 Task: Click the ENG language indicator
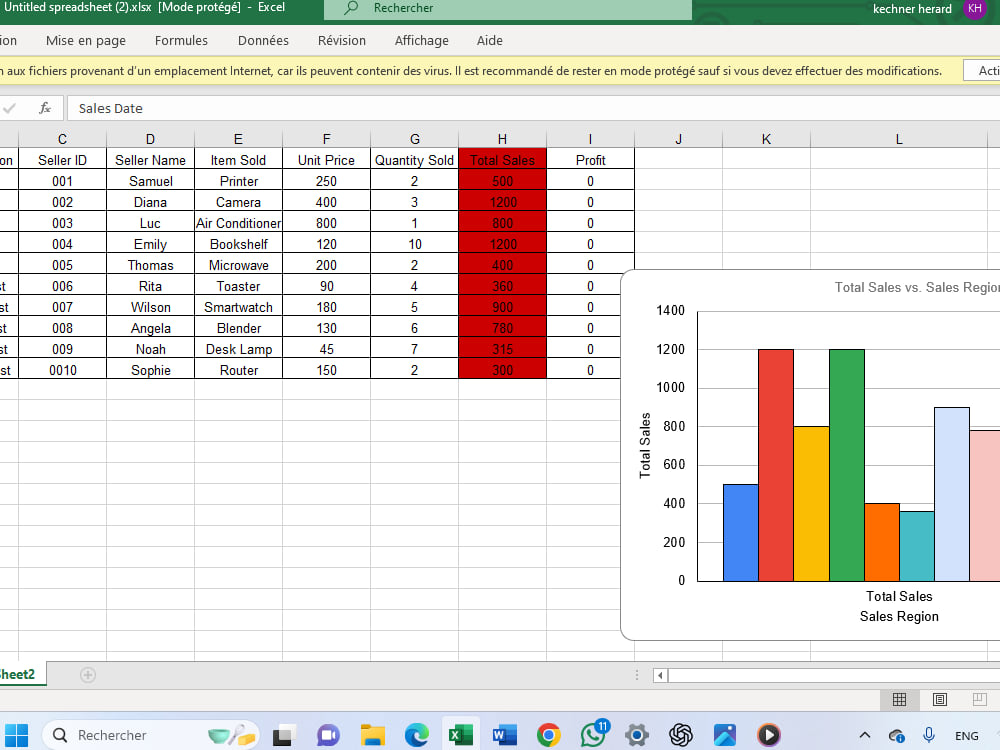pyautogui.click(x=966, y=736)
